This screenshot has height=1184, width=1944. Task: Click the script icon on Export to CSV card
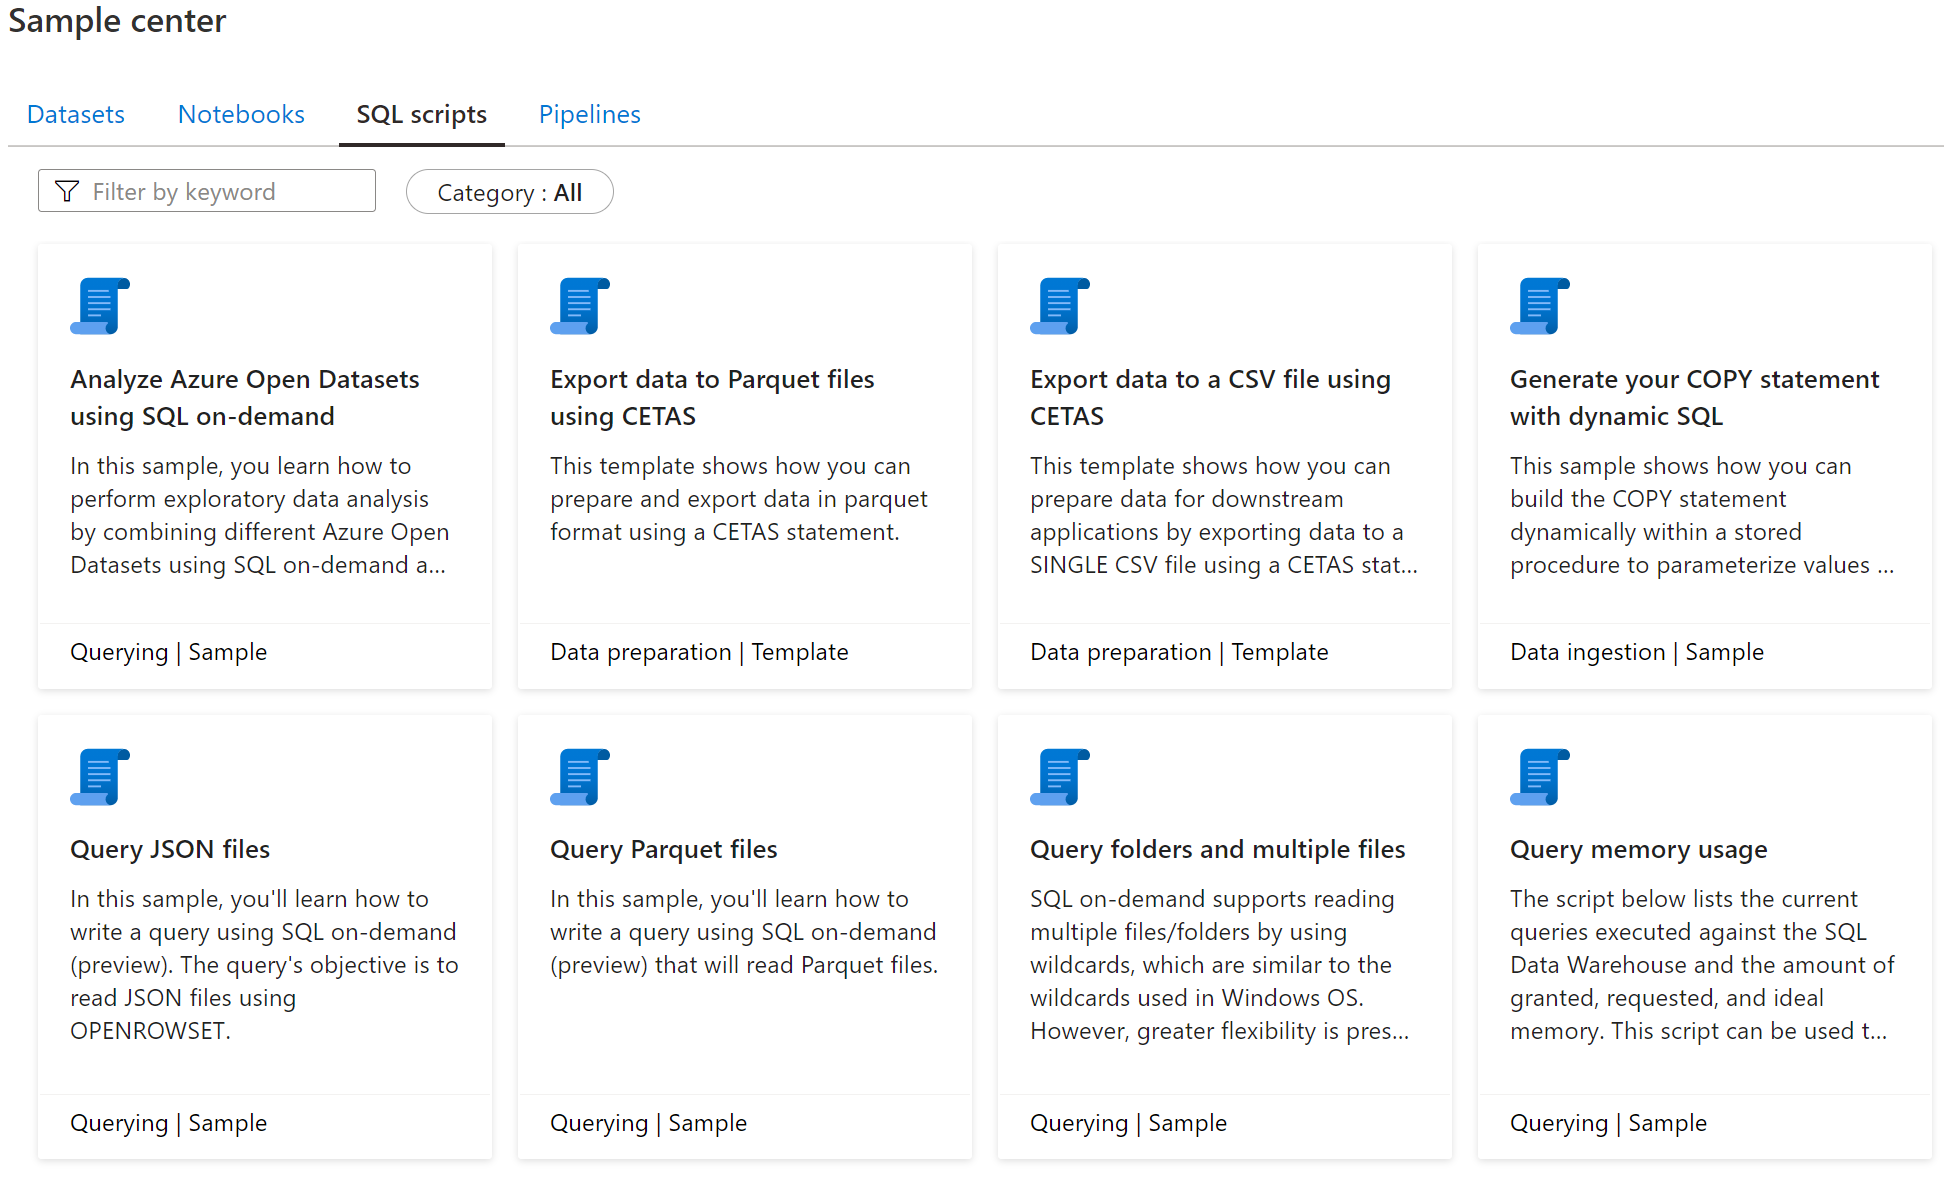pos(1060,306)
